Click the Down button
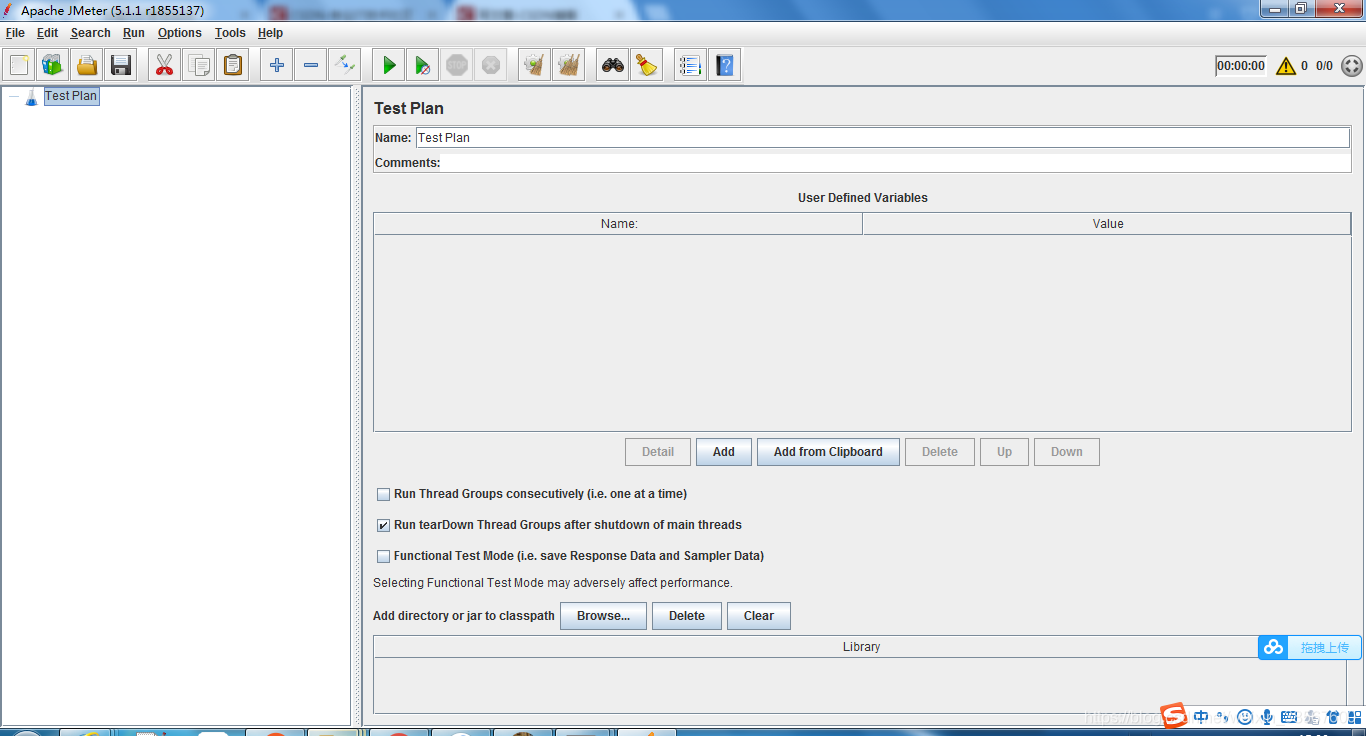 click(x=1067, y=452)
